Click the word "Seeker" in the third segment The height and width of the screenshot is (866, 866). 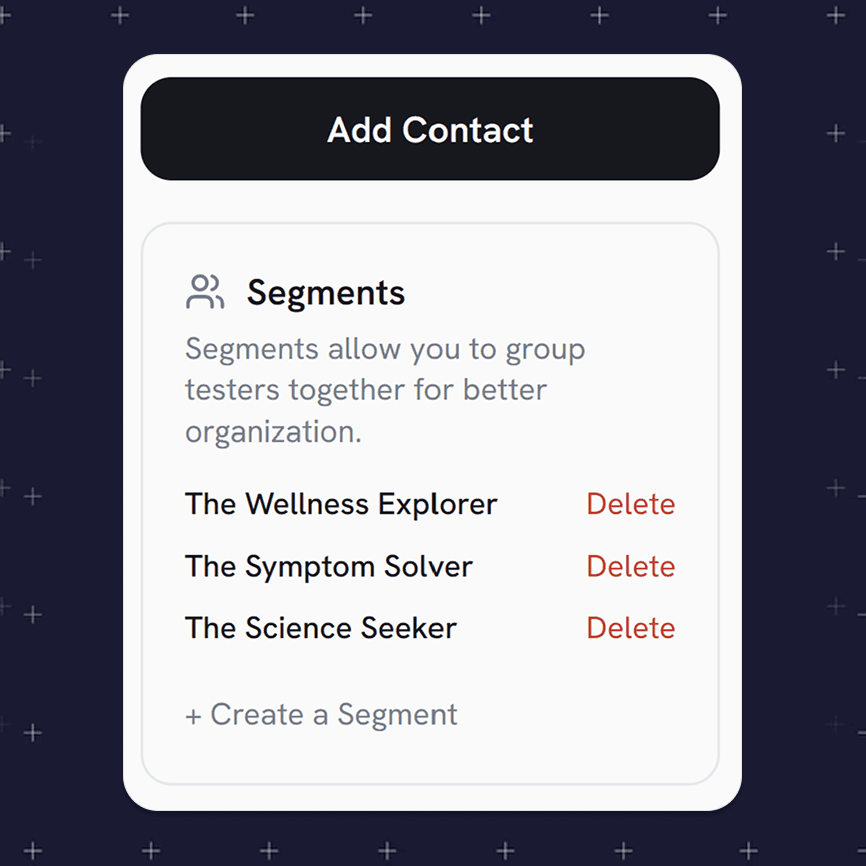click(x=410, y=628)
